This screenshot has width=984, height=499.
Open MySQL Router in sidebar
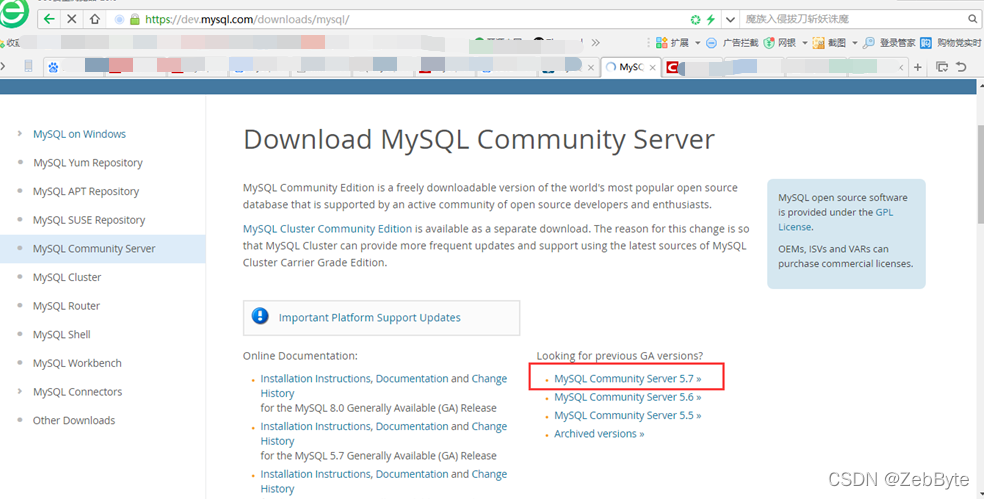(x=67, y=306)
